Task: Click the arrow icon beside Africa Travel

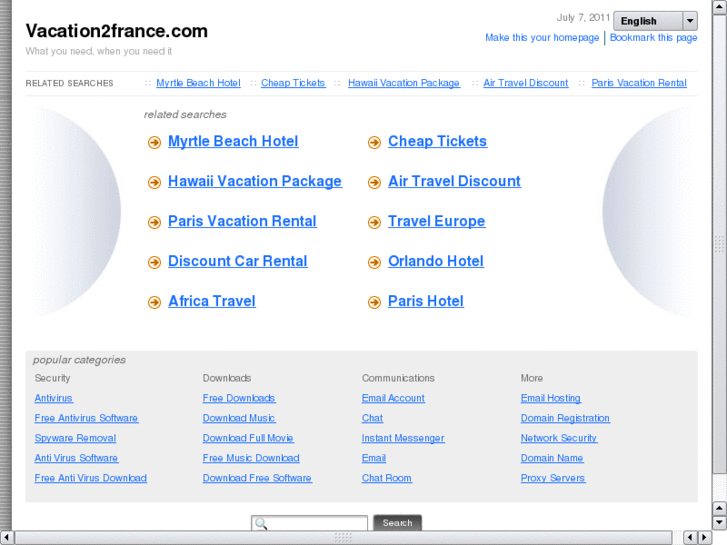Action: pyautogui.click(x=154, y=302)
